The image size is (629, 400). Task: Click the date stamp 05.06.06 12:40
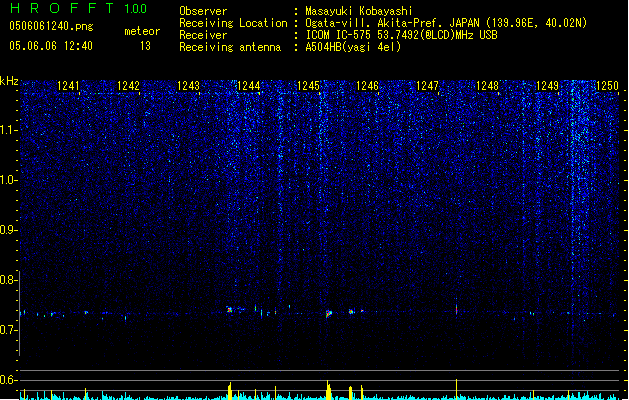point(51,46)
